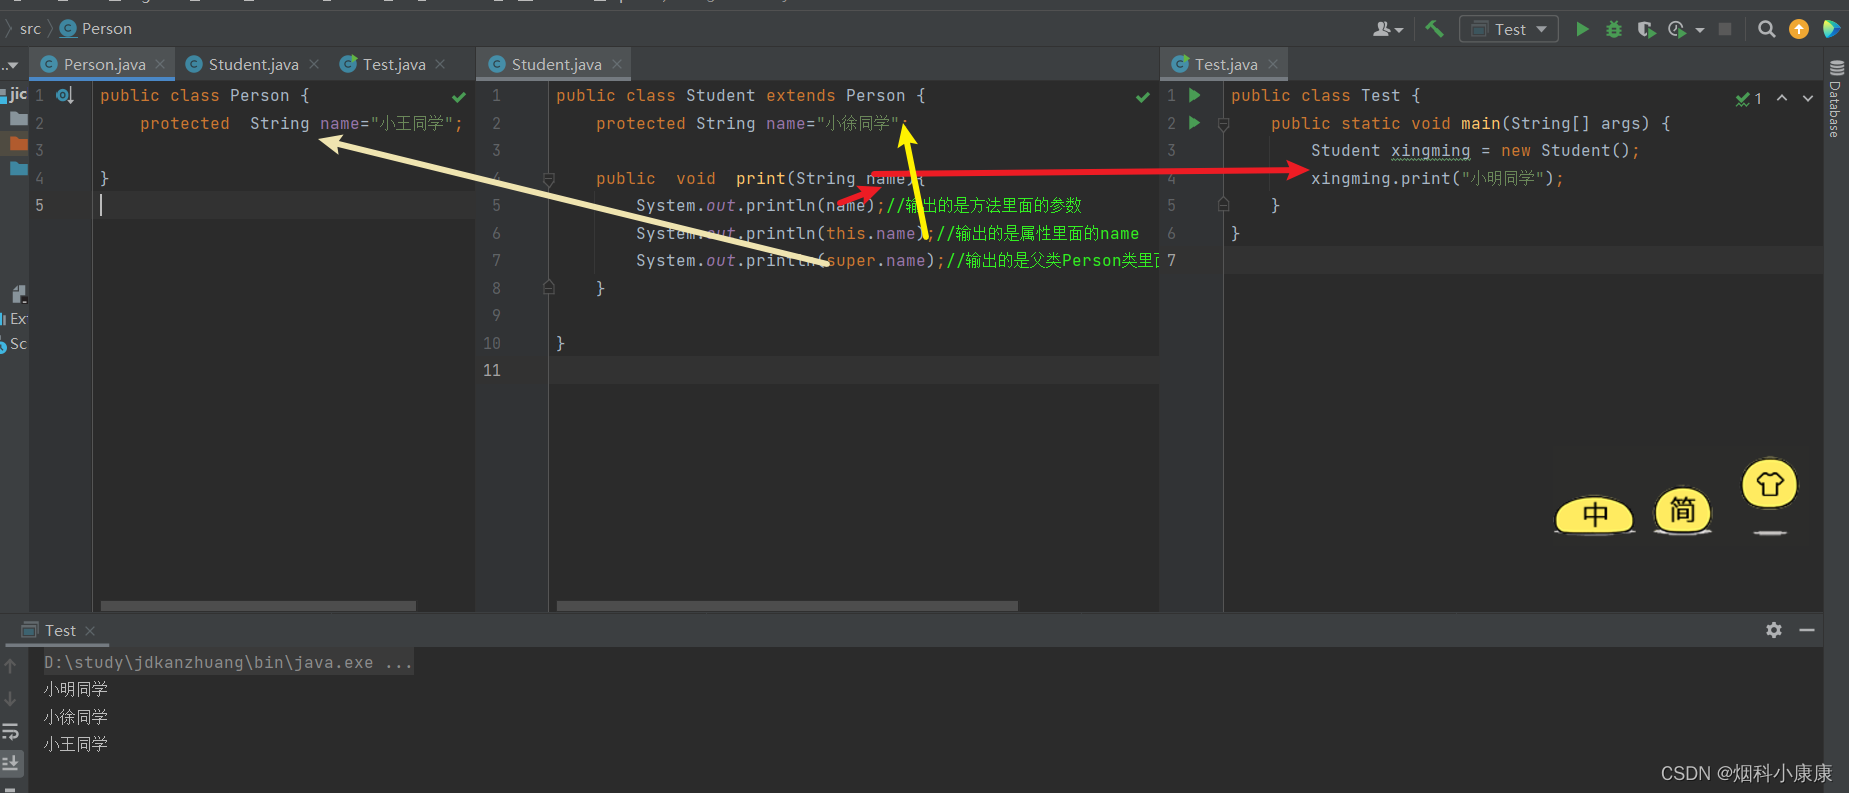The height and width of the screenshot is (793, 1849).
Task: Click the green checkmark inspection icon in Student.java
Action: coord(1143,97)
